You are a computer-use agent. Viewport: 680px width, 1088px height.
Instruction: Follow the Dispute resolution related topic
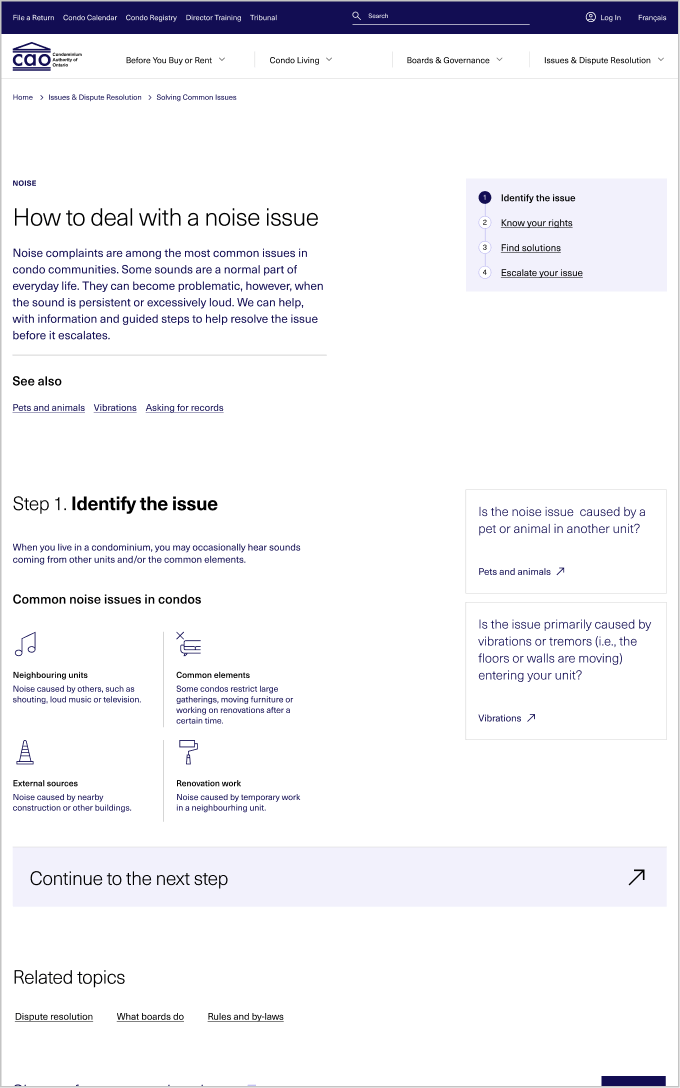54,1017
